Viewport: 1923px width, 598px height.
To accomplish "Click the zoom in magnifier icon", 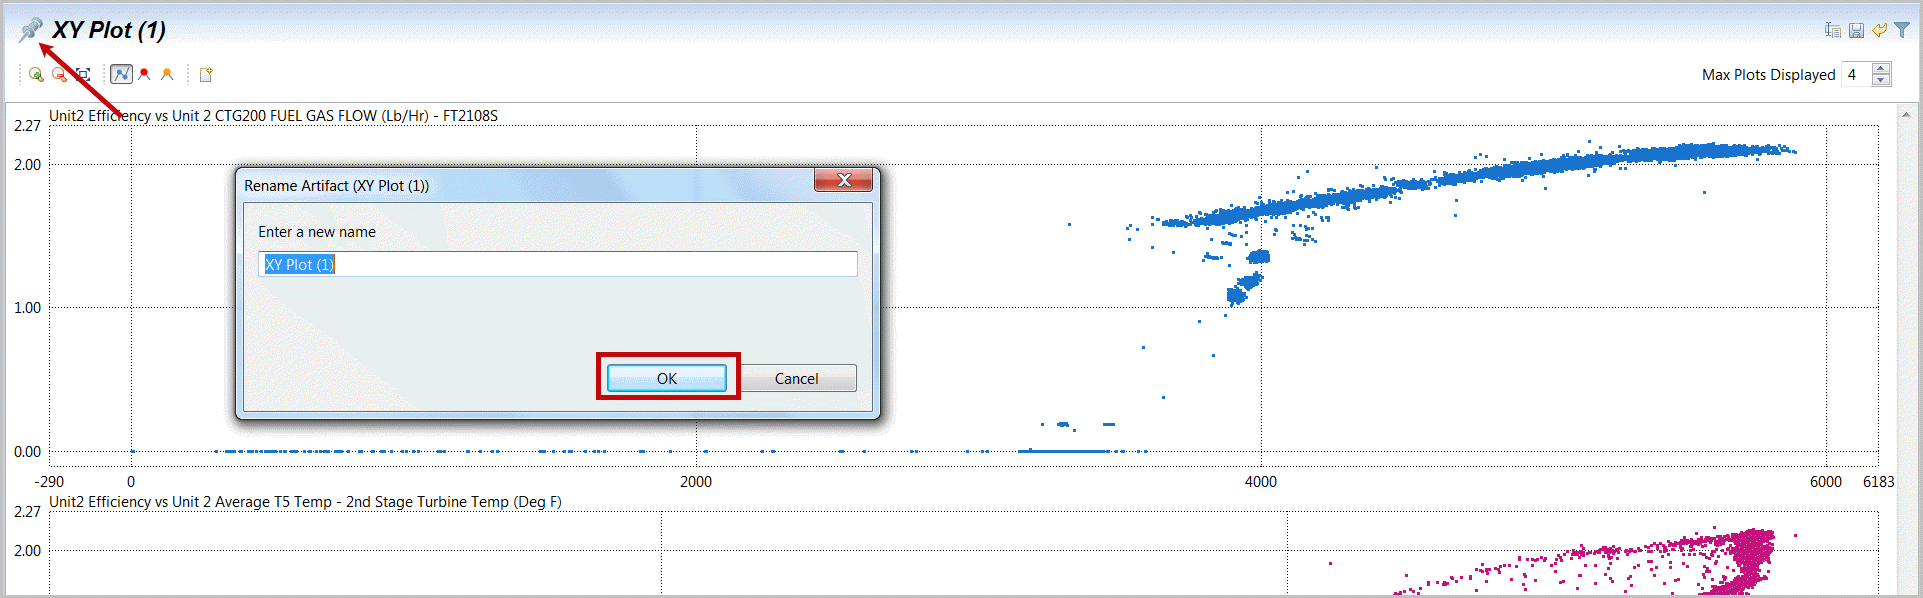I will [x=36, y=75].
